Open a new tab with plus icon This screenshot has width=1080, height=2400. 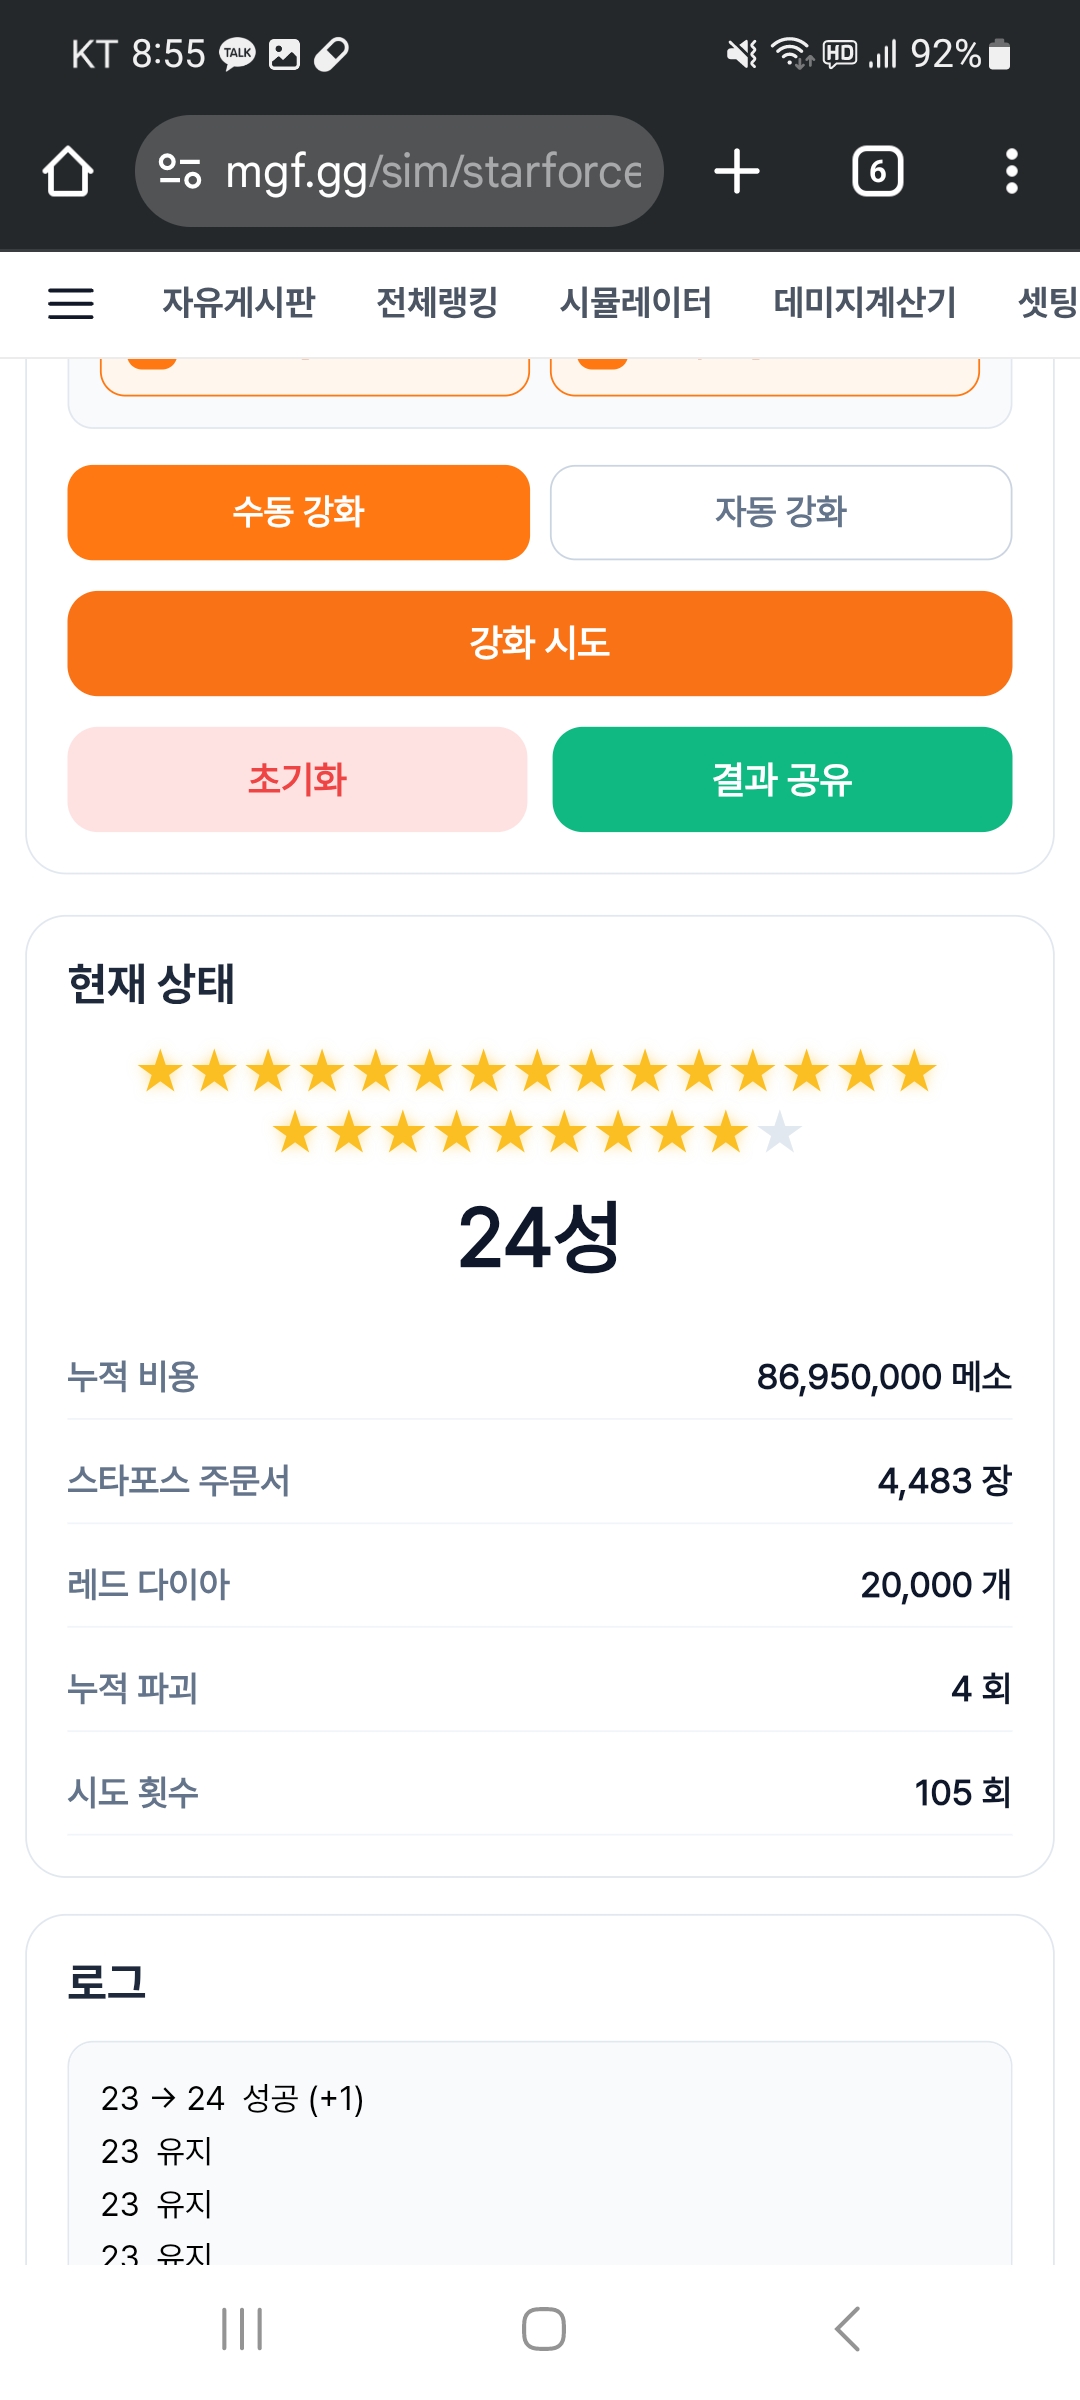pyautogui.click(x=737, y=171)
